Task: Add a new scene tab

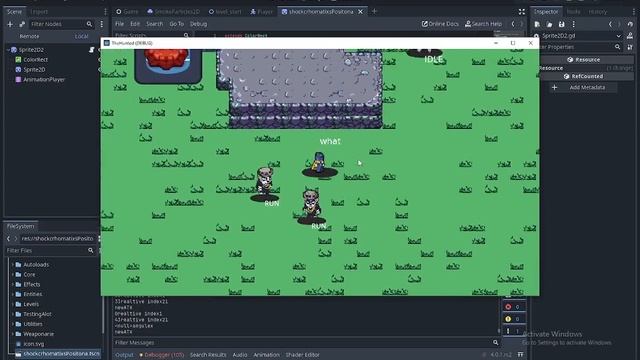Action: (374, 12)
